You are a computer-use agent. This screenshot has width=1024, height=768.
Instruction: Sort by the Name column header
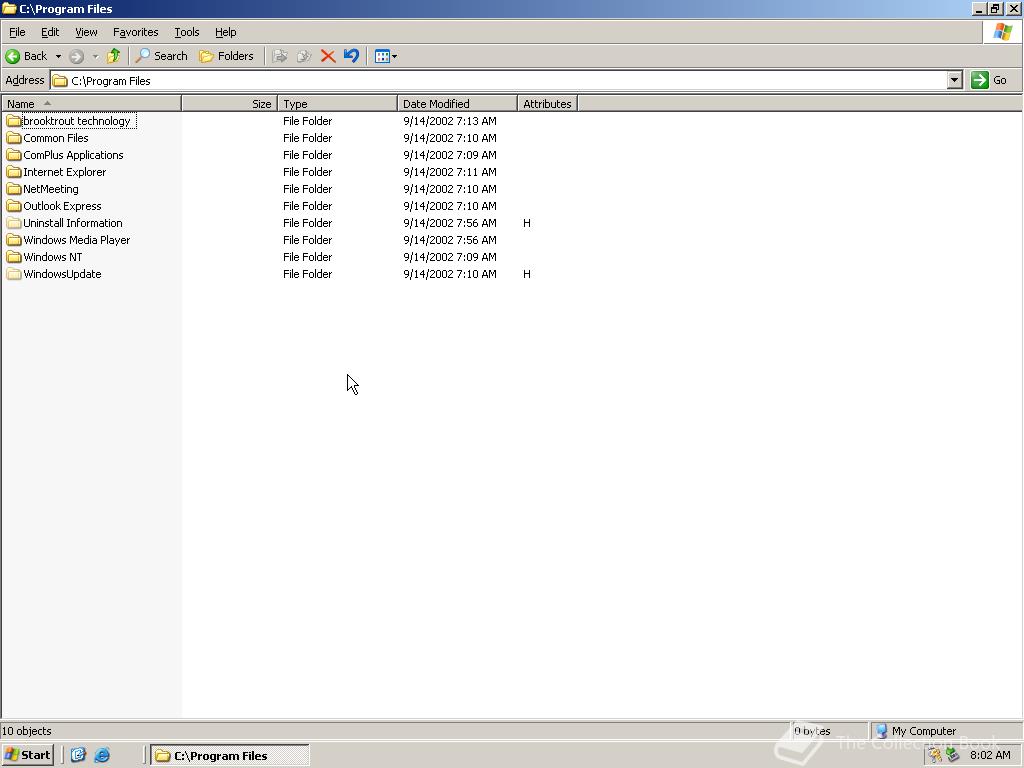click(x=91, y=104)
